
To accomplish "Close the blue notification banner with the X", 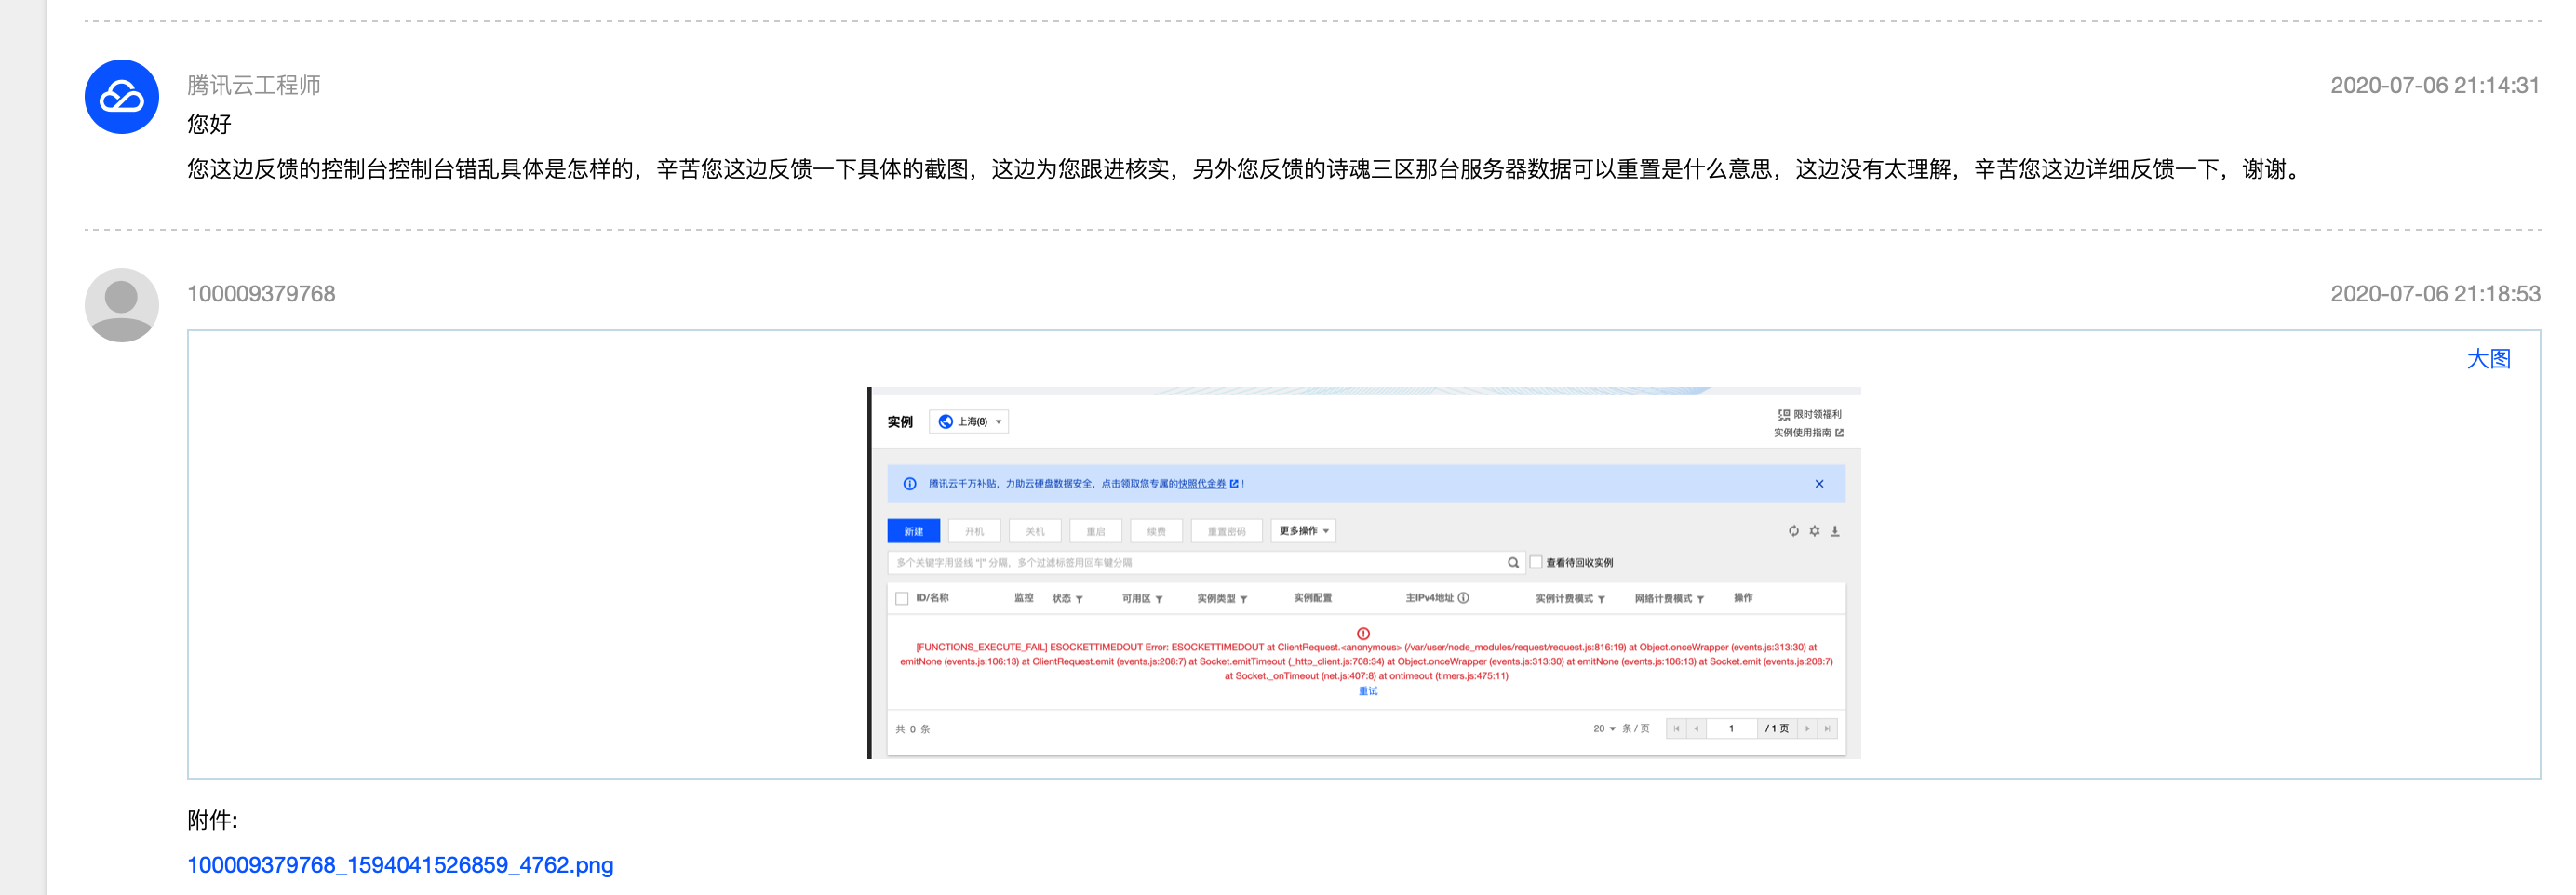I will [1819, 484].
